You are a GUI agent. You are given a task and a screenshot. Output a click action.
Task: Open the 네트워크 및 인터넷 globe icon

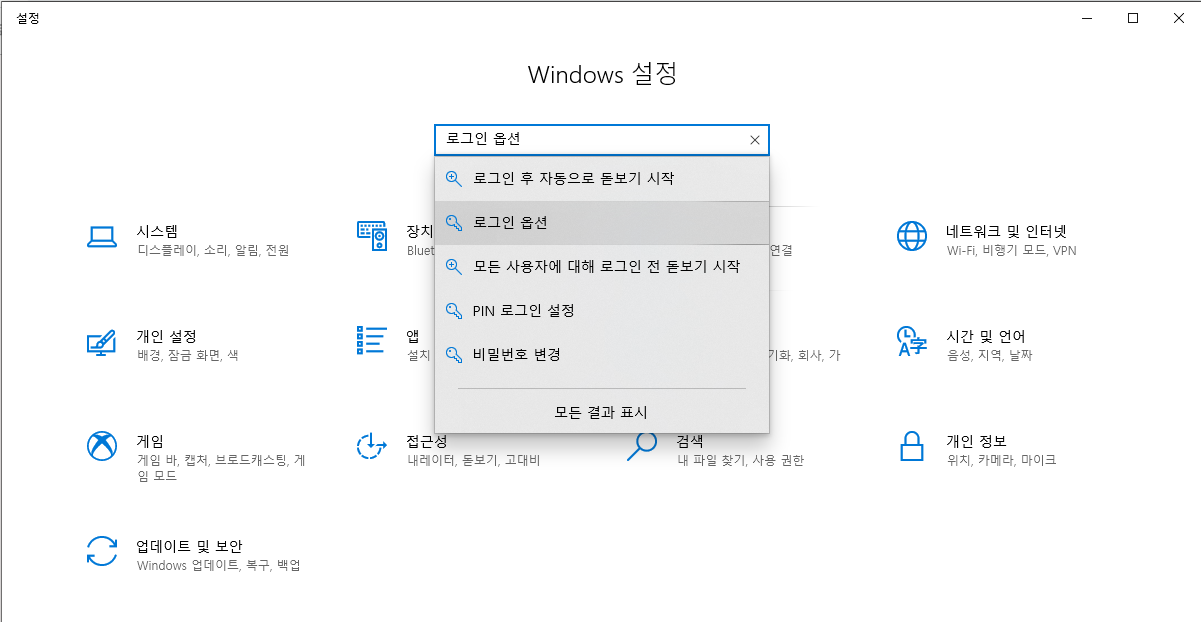click(x=912, y=237)
